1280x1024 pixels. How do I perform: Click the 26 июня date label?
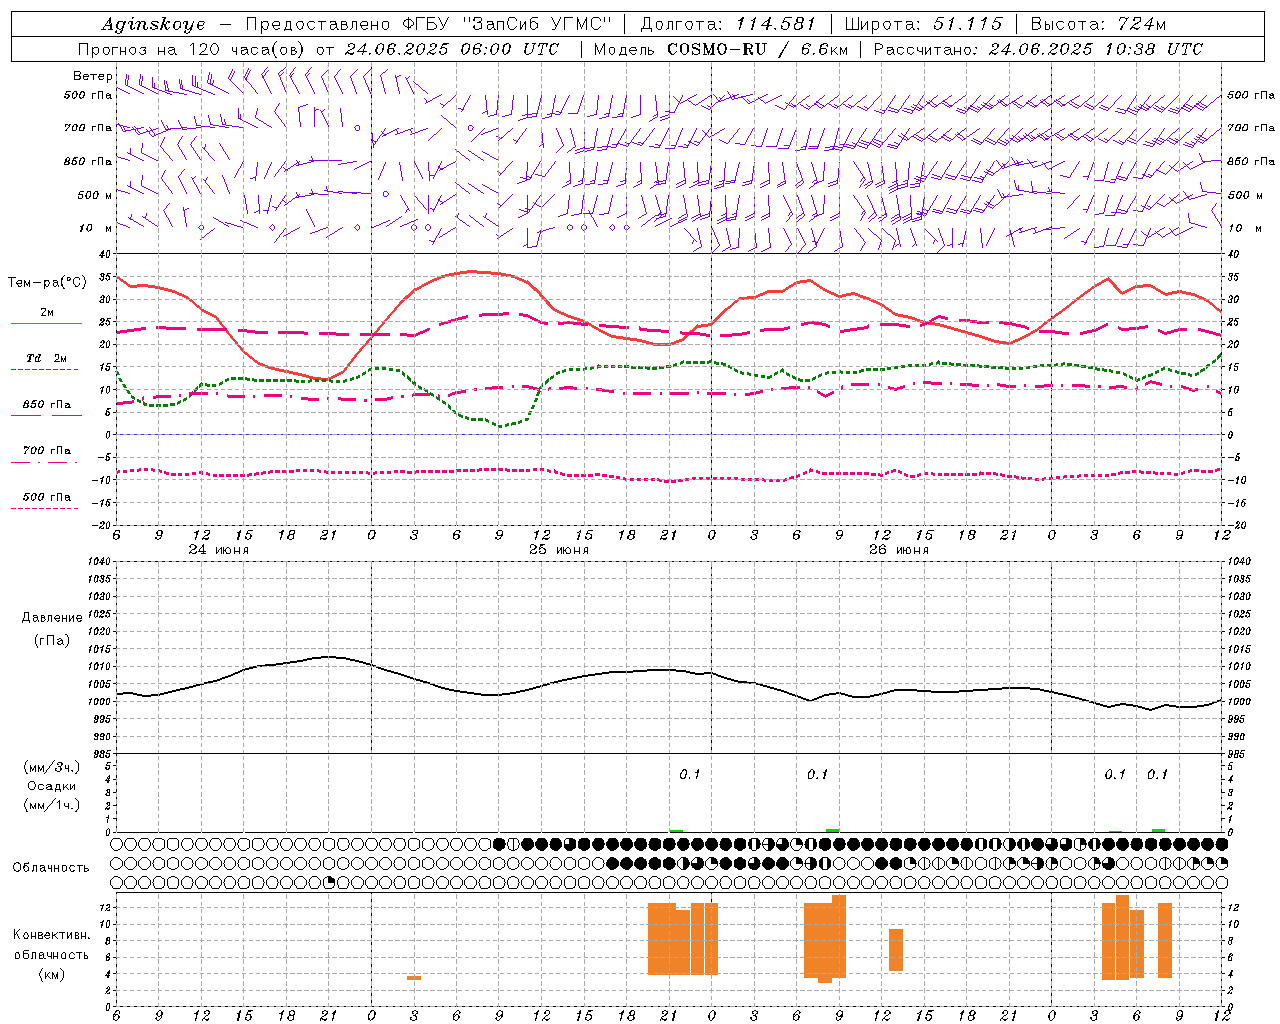pos(898,550)
